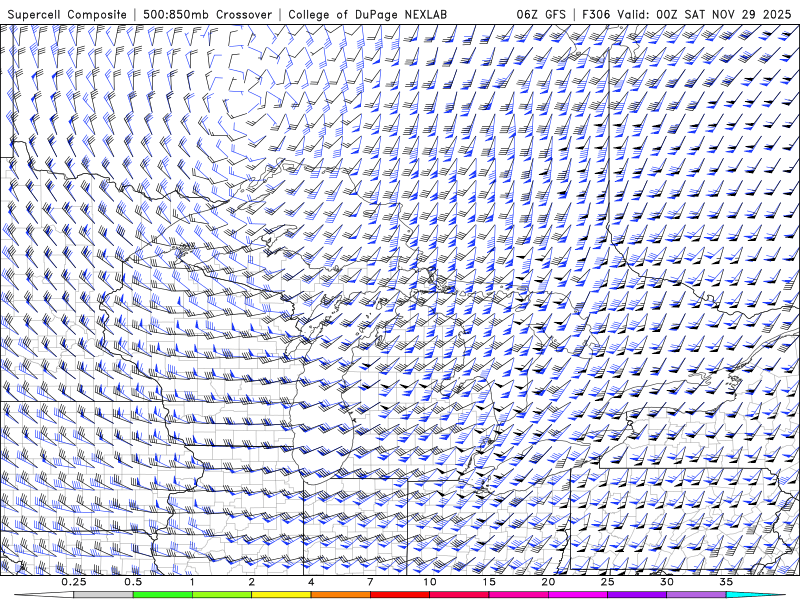Click the violet swatch between 25 and 30

point(637,595)
